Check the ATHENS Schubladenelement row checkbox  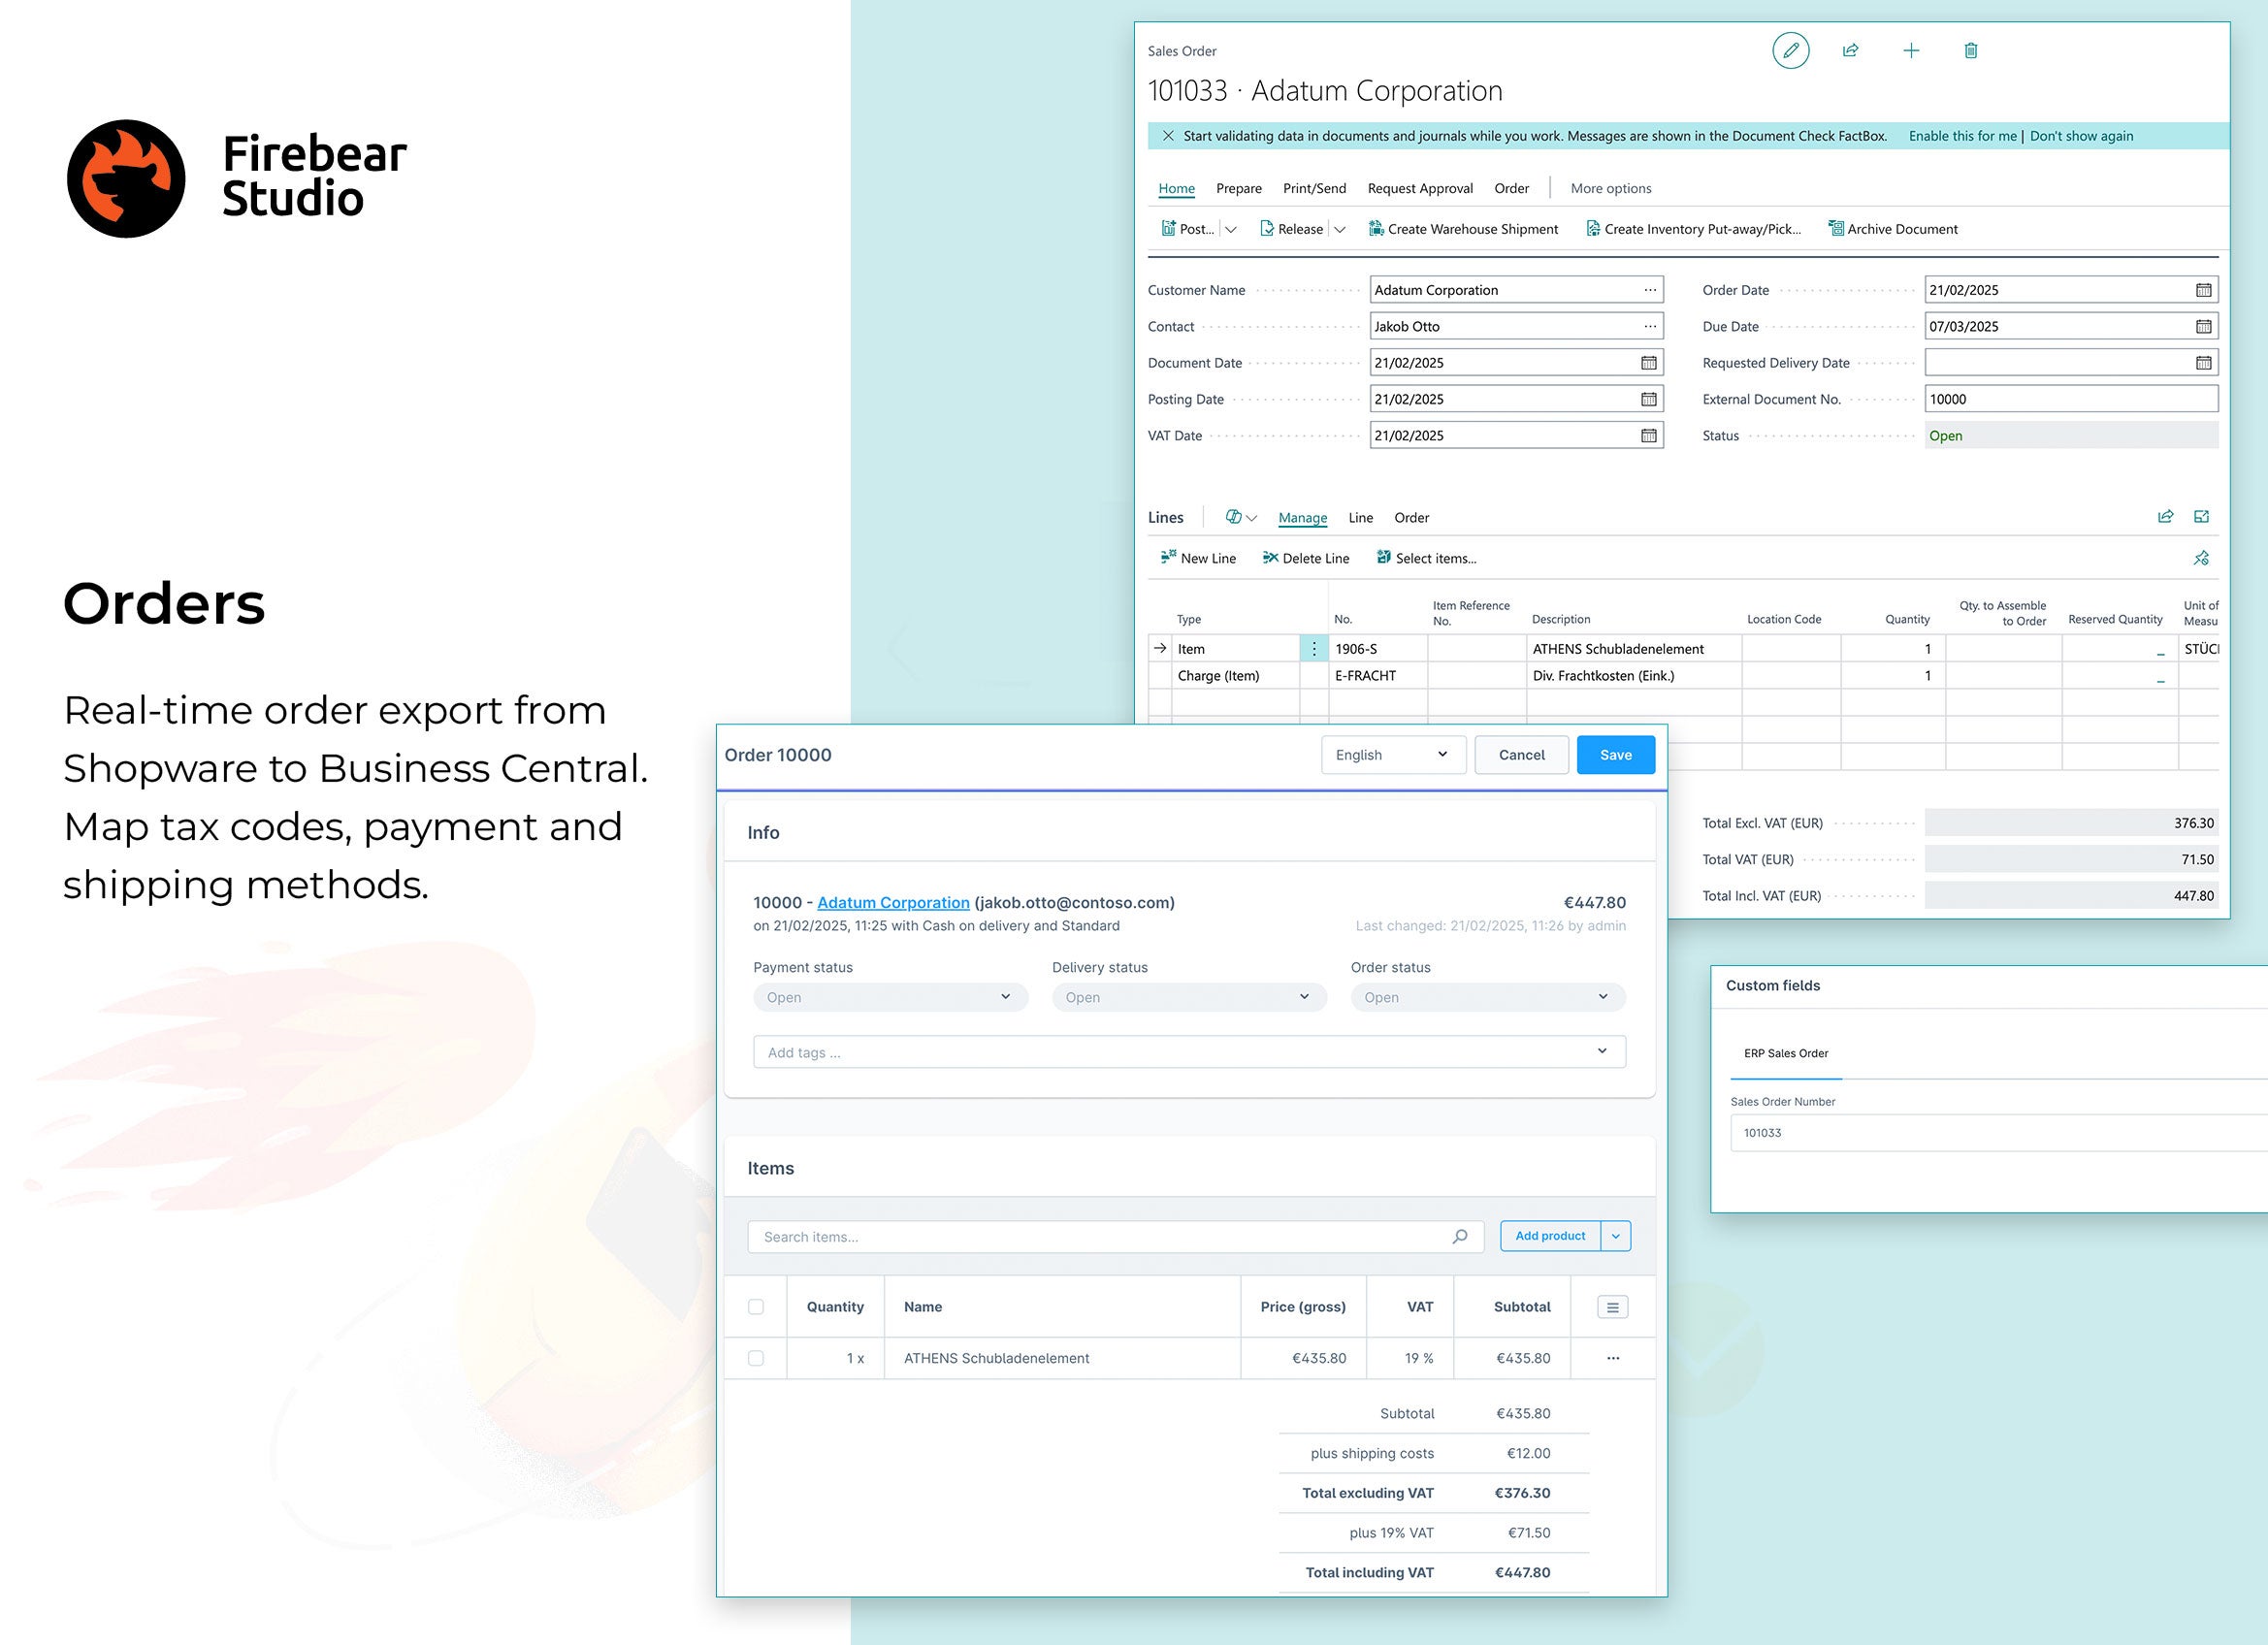pyautogui.click(x=756, y=1358)
